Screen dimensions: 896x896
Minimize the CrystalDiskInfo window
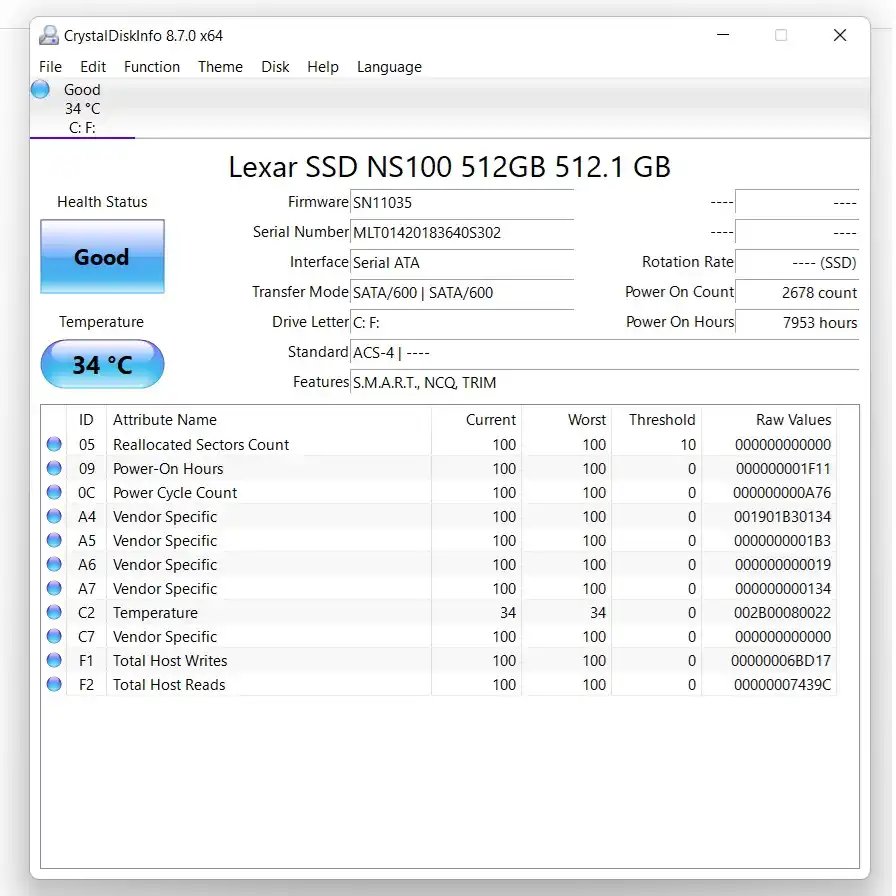tap(723, 35)
